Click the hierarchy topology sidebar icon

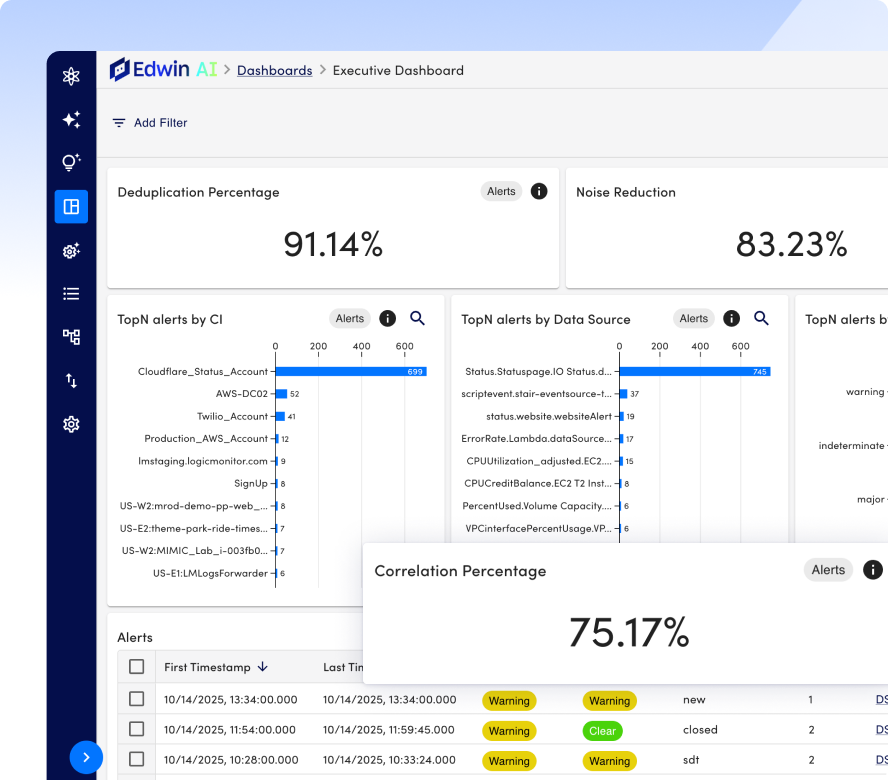pyautogui.click(x=71, y=337)
